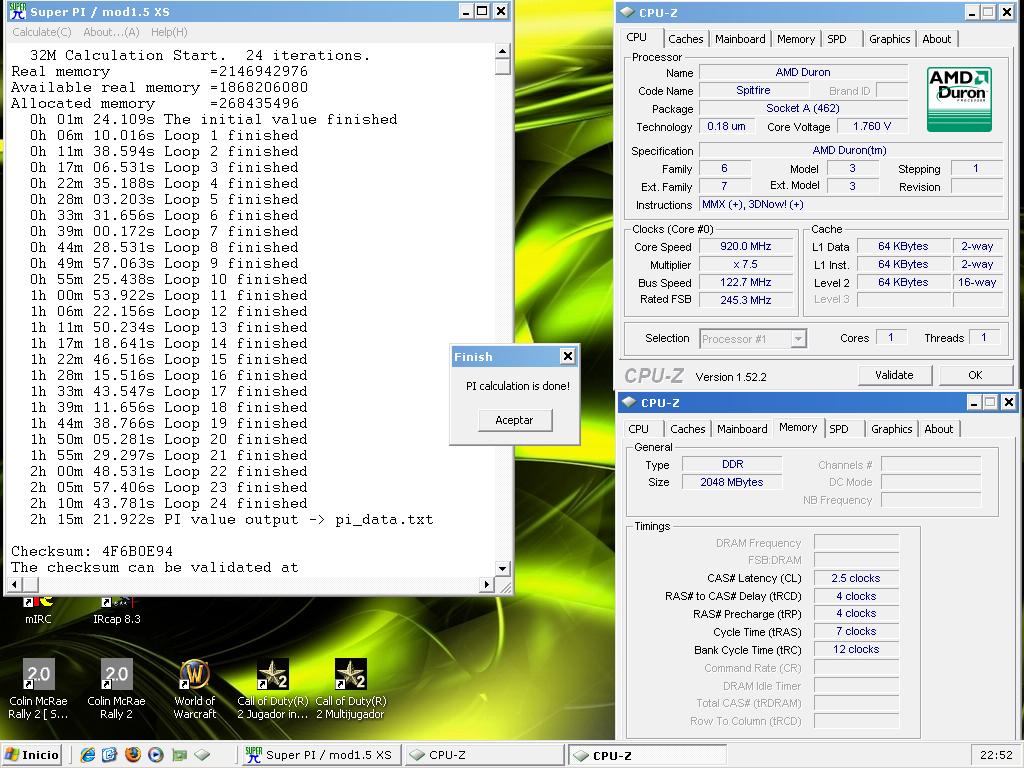Screen dimensions: 1024x768
Task: Click the Windows Media Player quick launch icon
Action: point(155,755)
